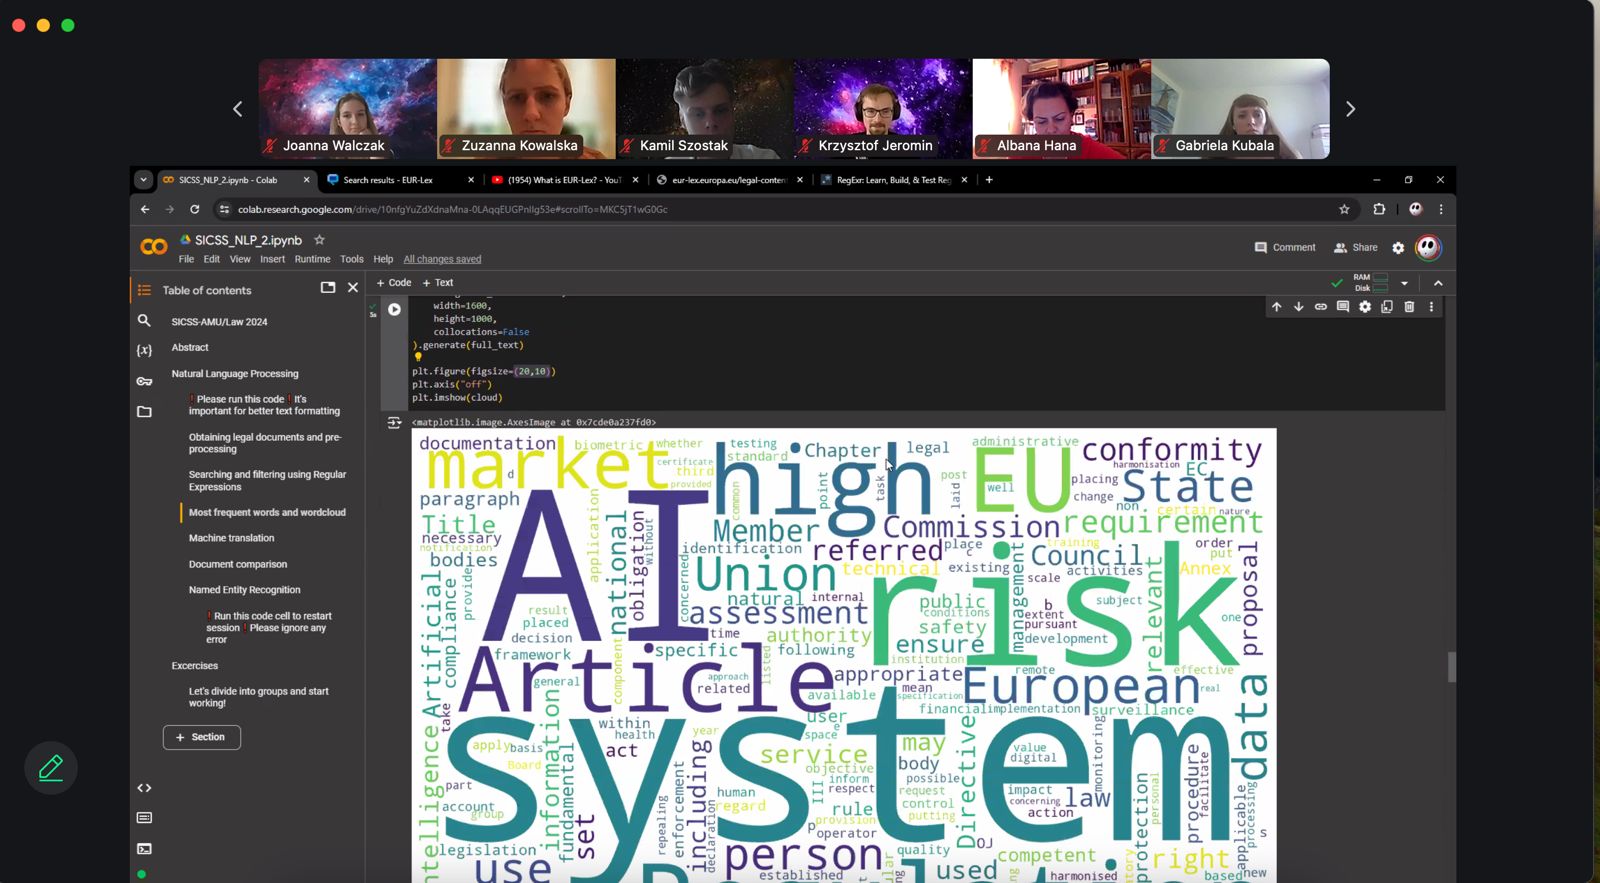1600x883 pixels.
Task: Go to Machine translation section
Action: [231, 538]
